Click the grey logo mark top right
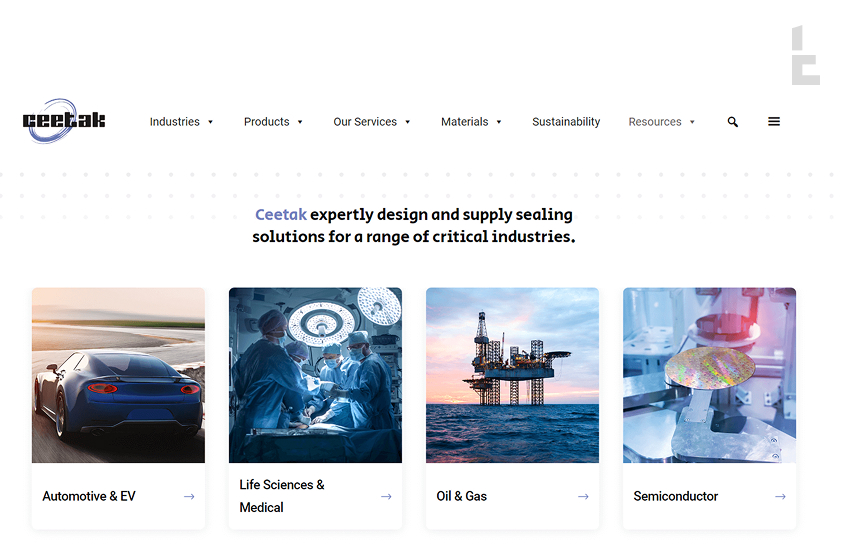 (x=805, y=56)
